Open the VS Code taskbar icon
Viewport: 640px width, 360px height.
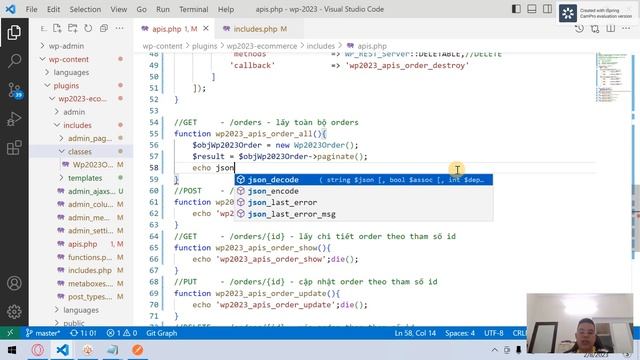pyautogui.click(x=62, y=350)
